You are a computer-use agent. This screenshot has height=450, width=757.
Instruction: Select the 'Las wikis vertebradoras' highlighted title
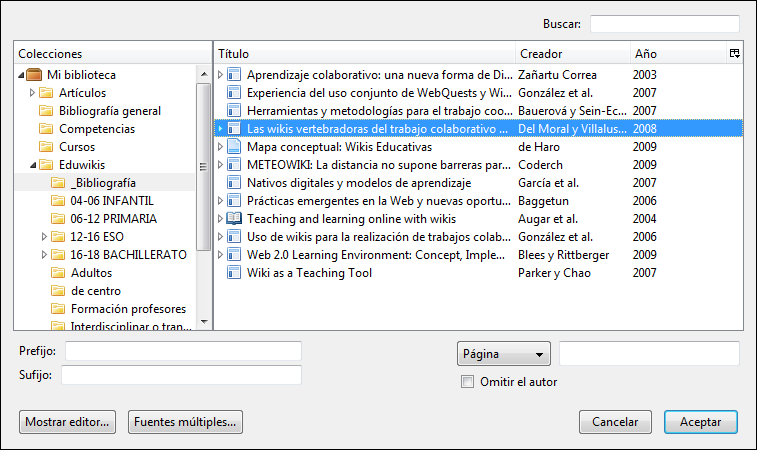[378, 129]
